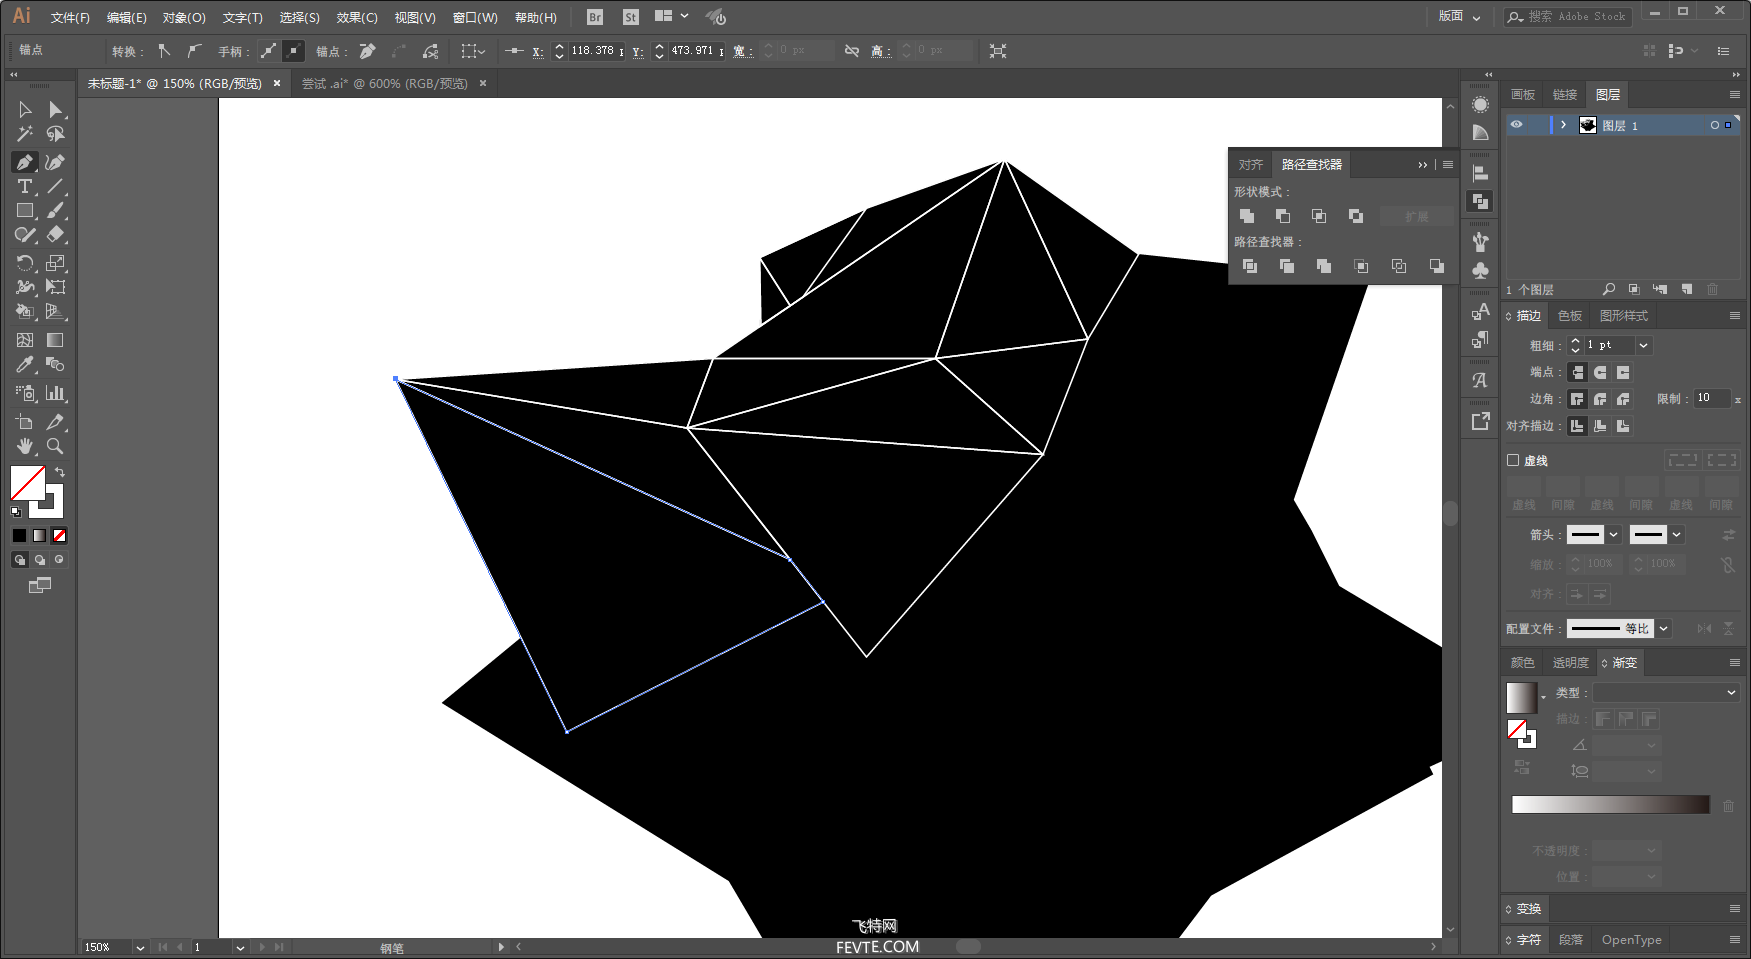
Task: Open the 字符 character panel
Action: (1528, 940)
